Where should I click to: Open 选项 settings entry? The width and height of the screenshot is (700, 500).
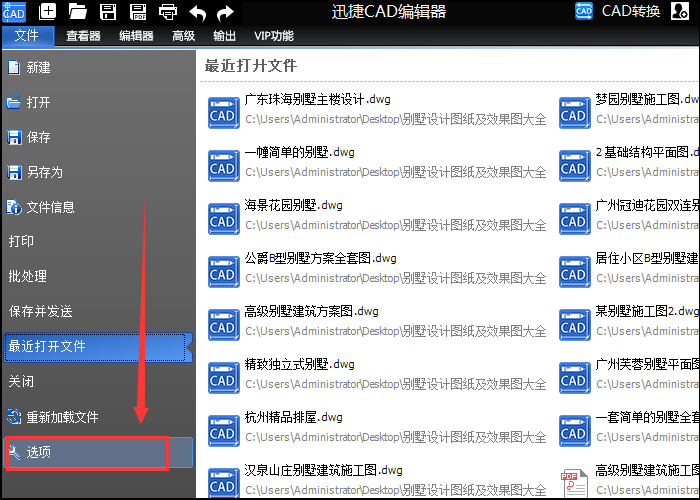point(40,452)
